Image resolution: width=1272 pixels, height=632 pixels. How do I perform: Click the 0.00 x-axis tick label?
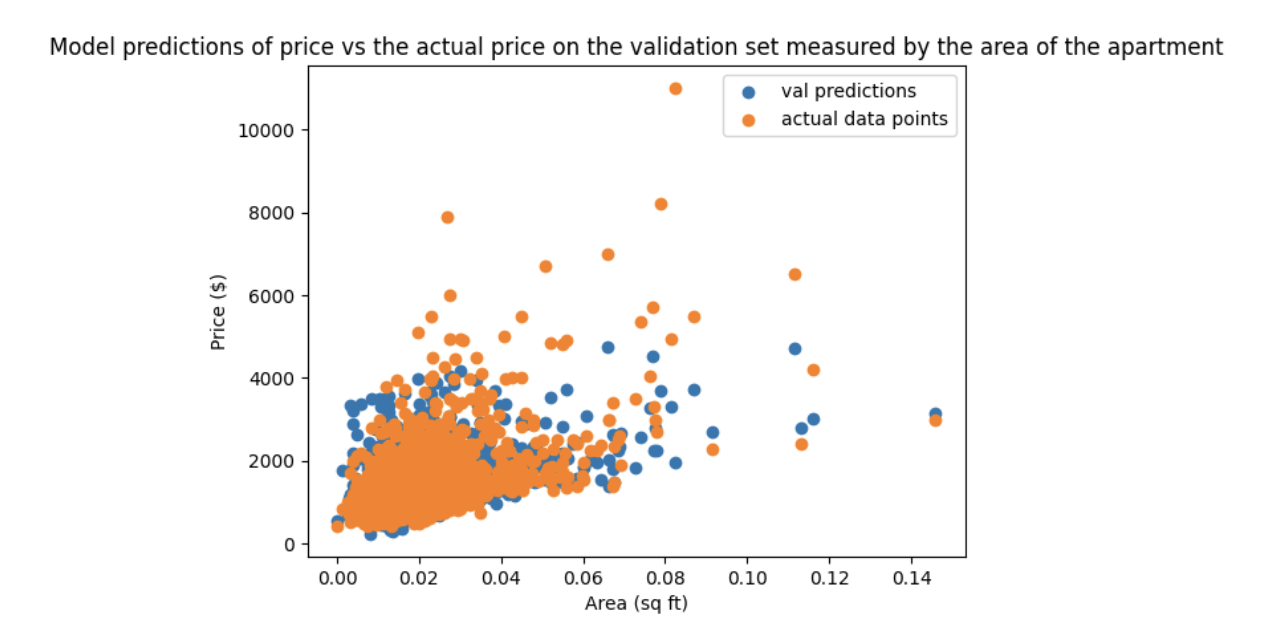click(338, 578)
